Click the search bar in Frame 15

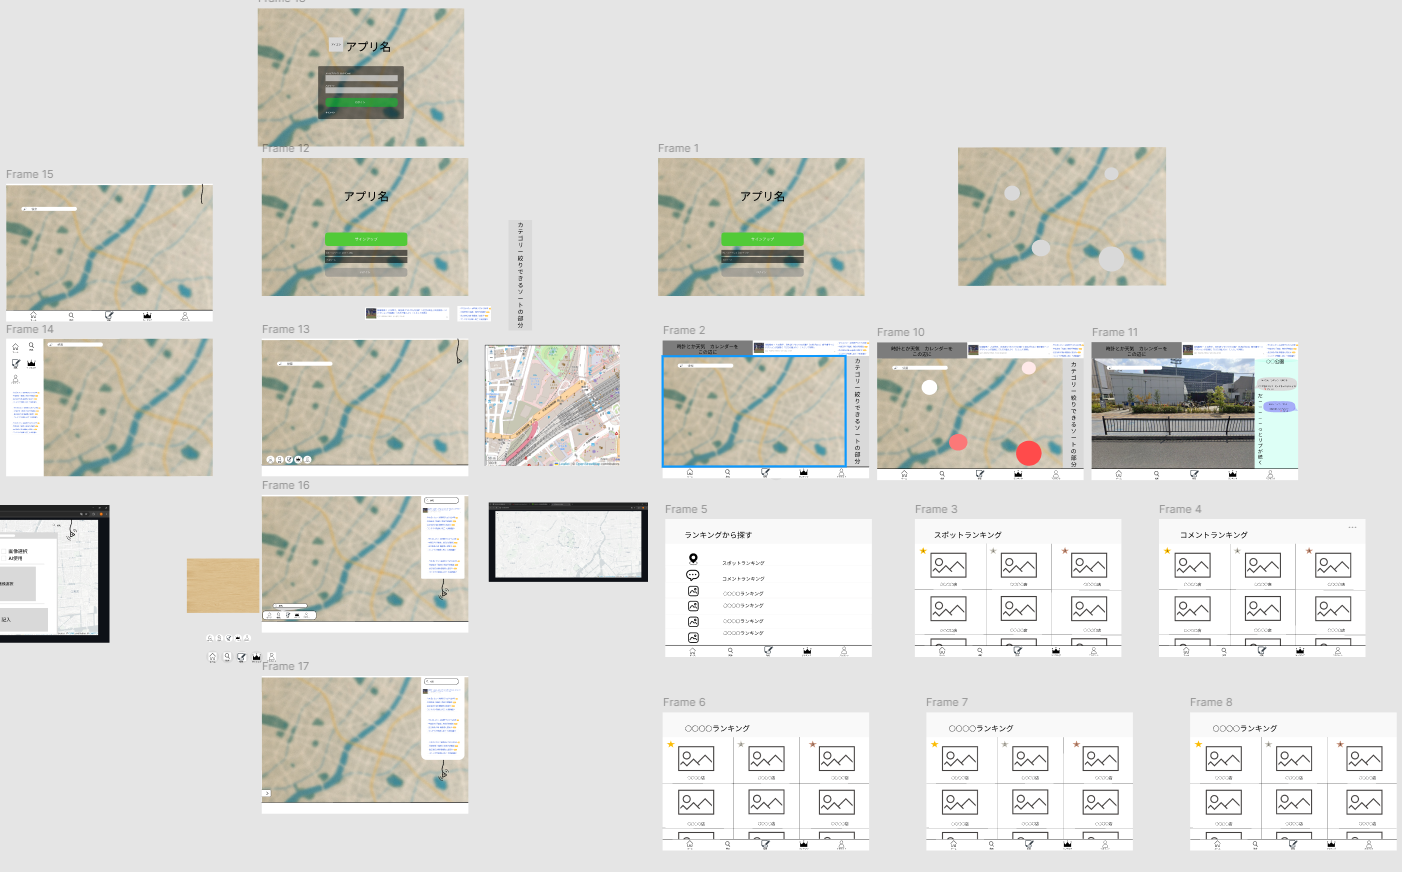(x=50, y=209)
